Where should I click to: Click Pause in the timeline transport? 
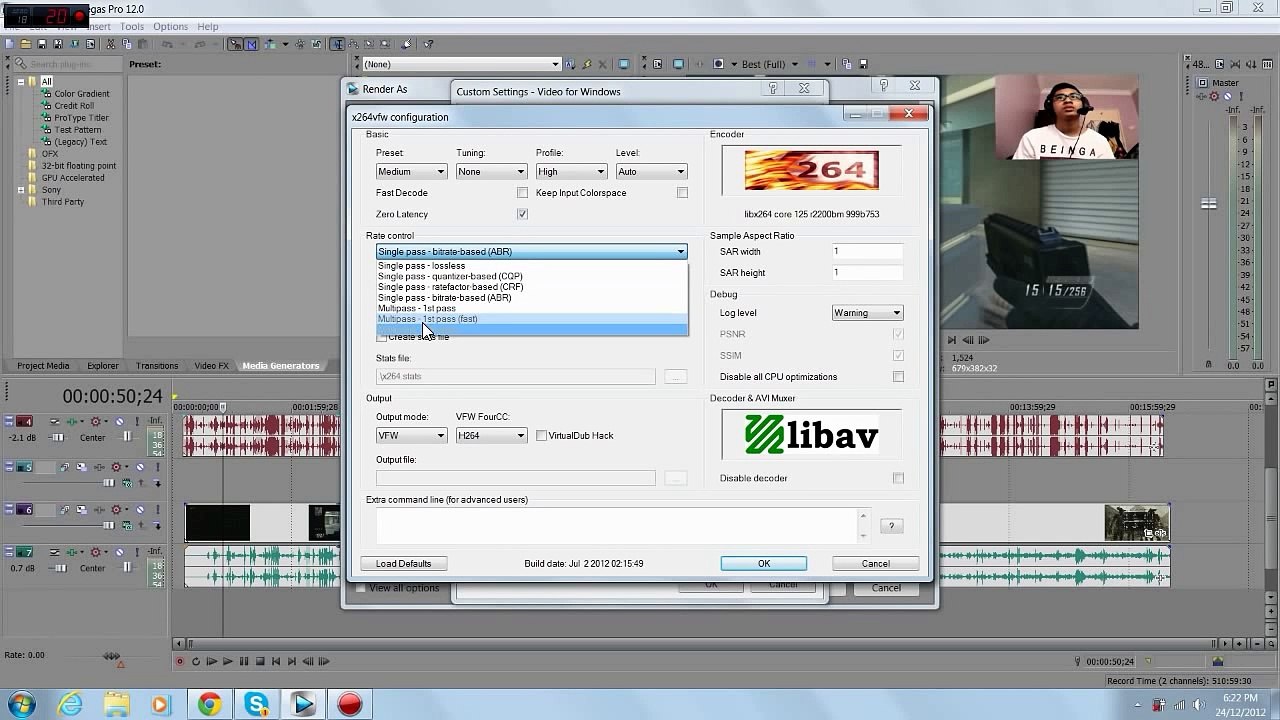tap(244, 661)
